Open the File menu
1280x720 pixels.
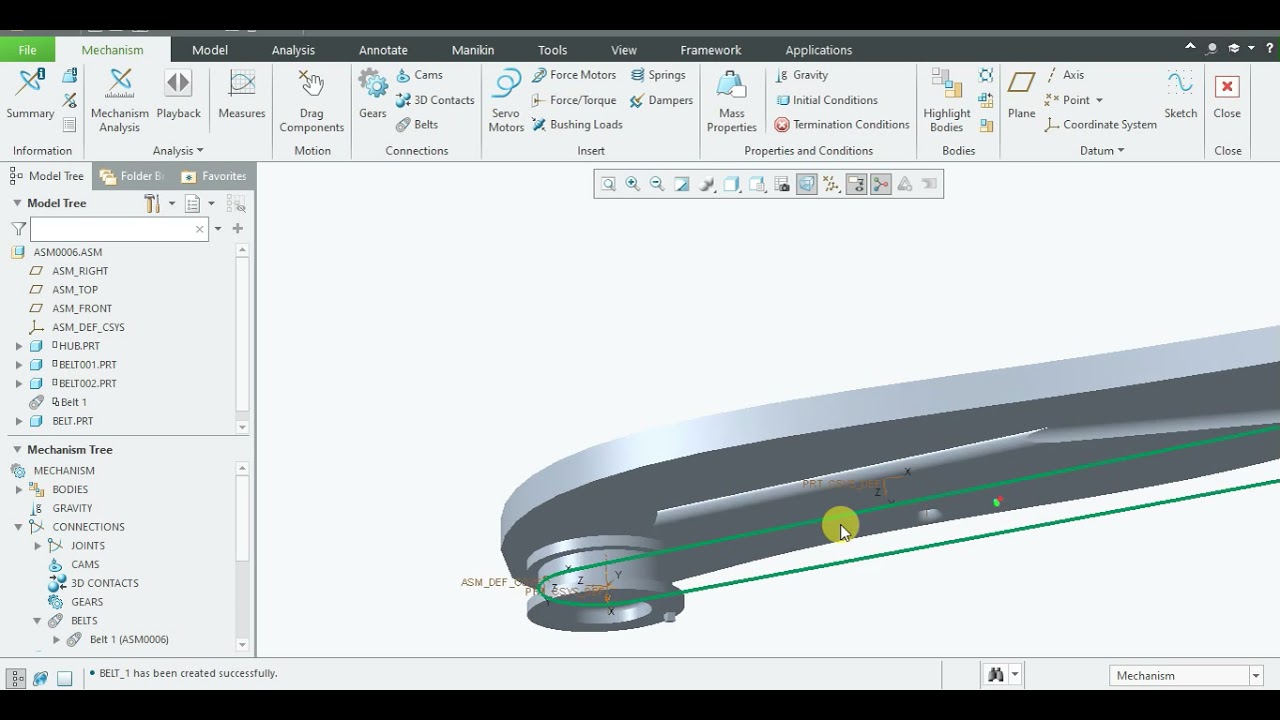click(x=27, y=50)
